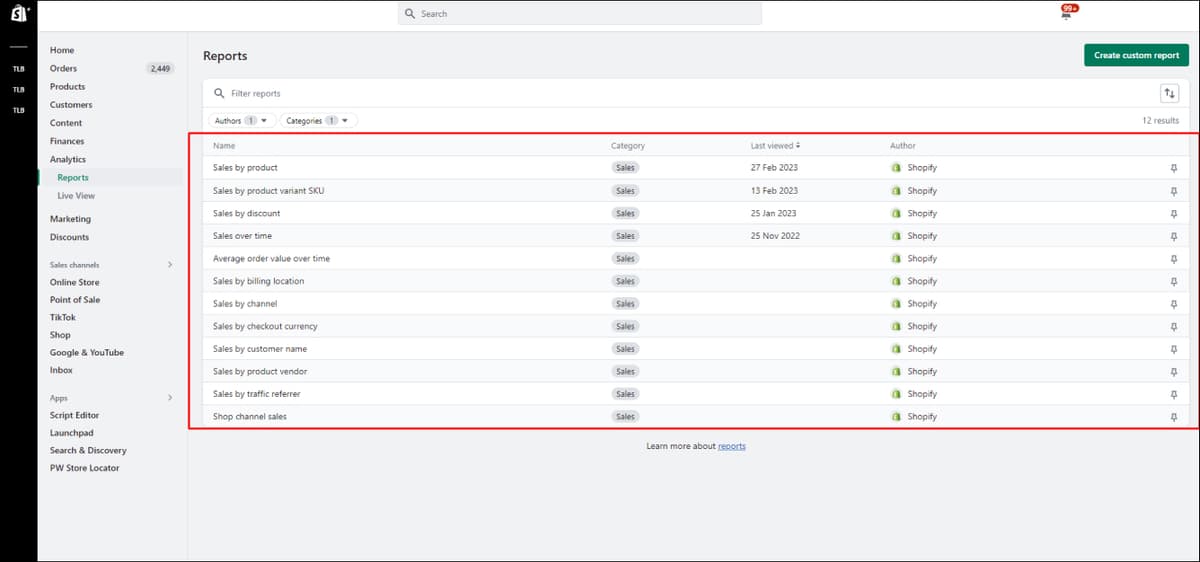Click the 2,449 orders count badge

tap(160, 68)
